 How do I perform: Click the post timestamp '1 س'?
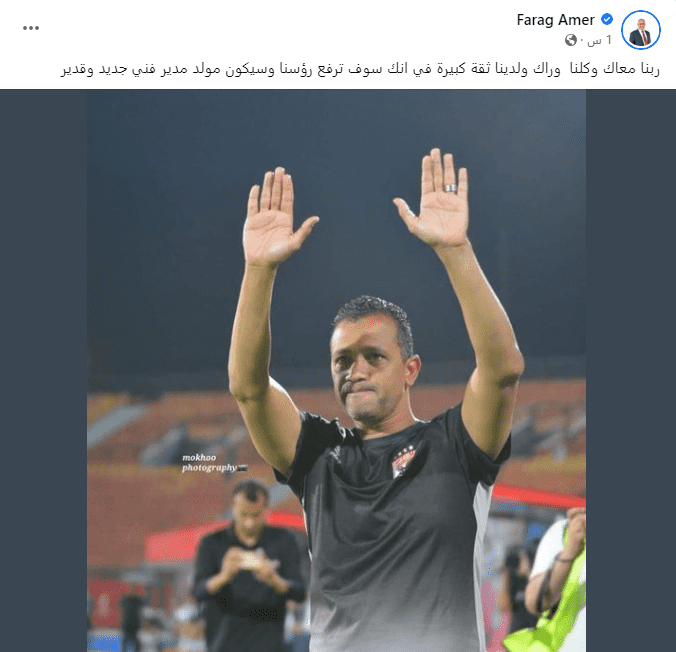[599, 40]
